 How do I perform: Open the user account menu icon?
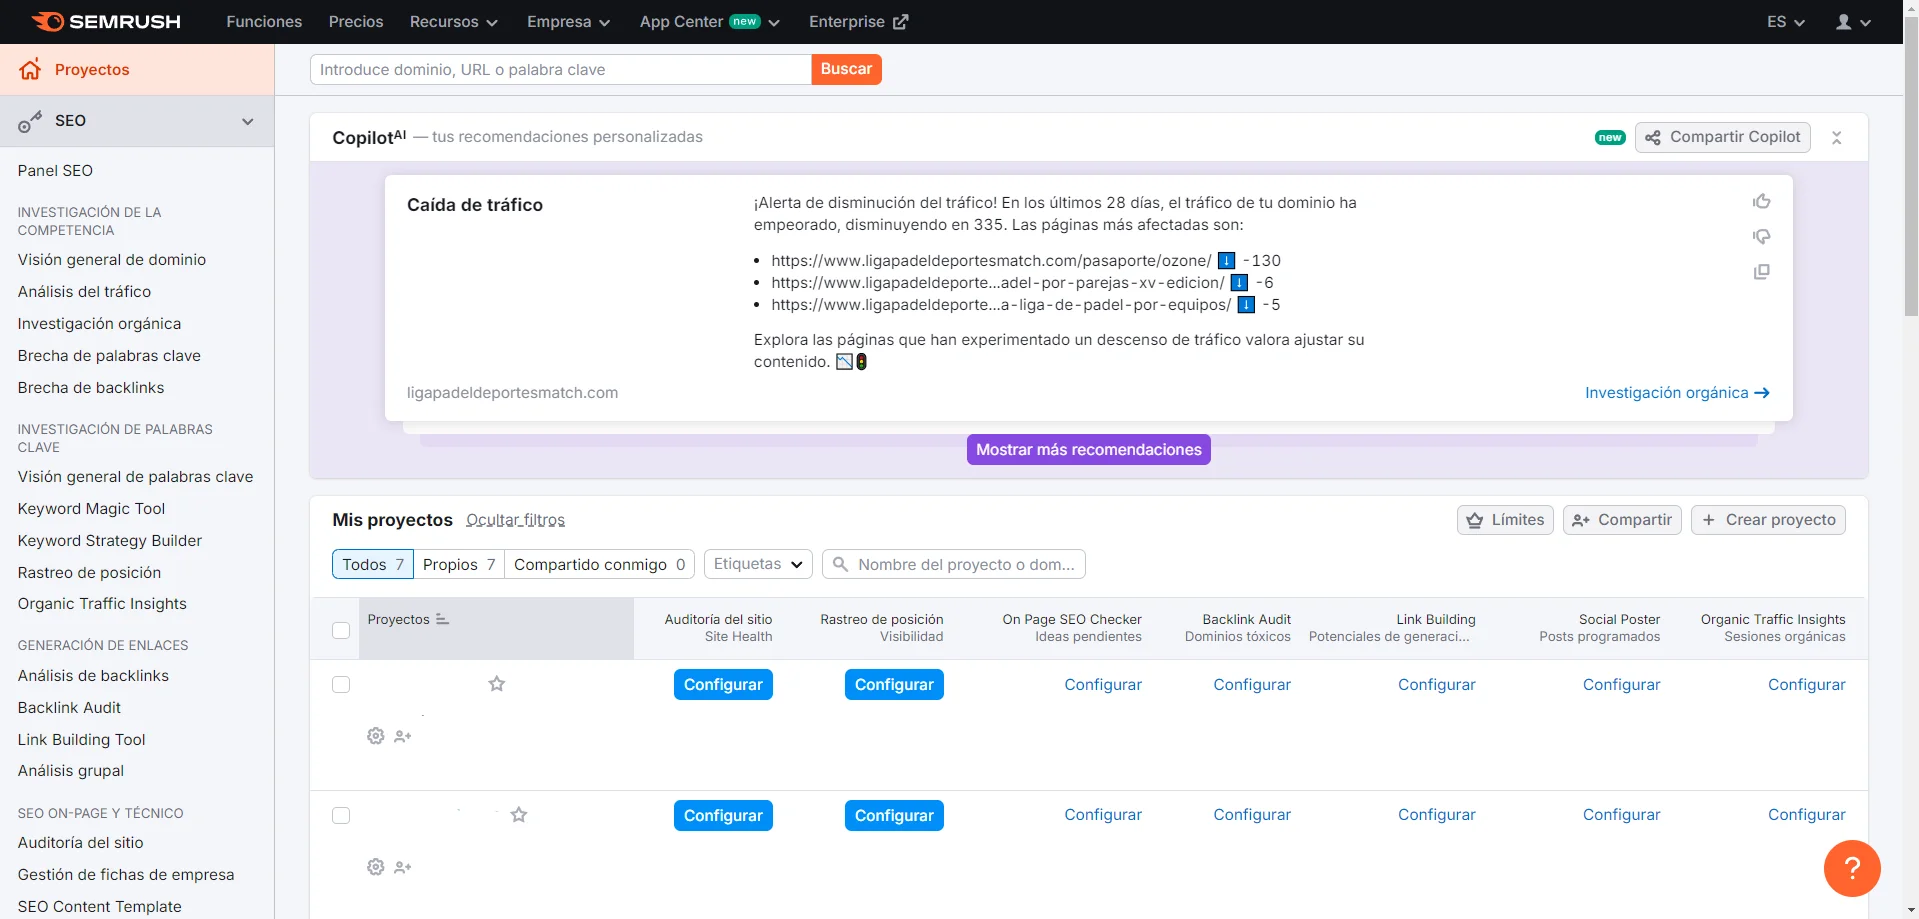[x=1852, y=22]
